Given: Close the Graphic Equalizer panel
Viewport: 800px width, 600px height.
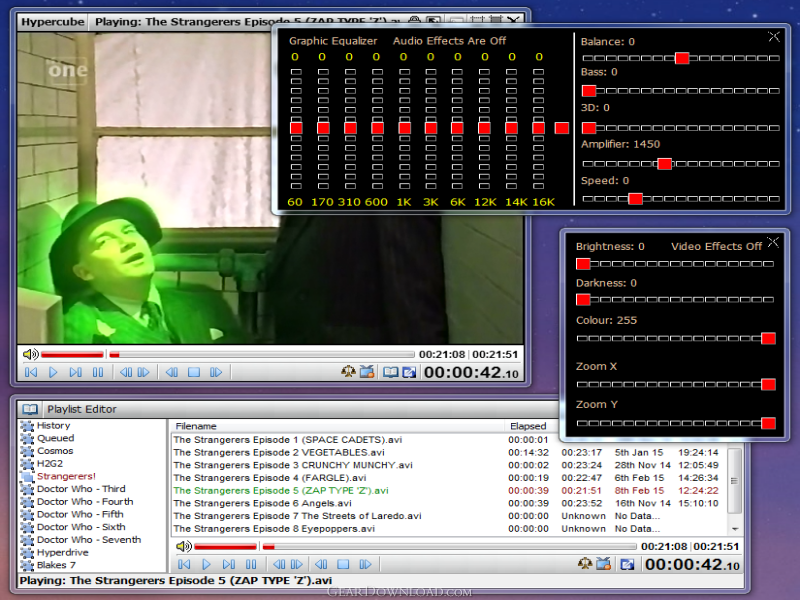Looking at the screenshot, I should coord(773,36).
